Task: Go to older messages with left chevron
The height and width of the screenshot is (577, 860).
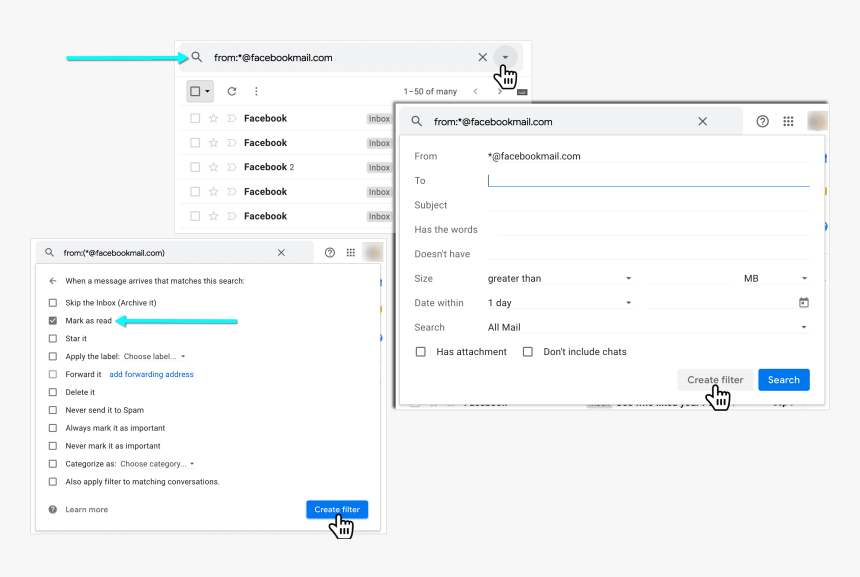Action: coord(476,92)
